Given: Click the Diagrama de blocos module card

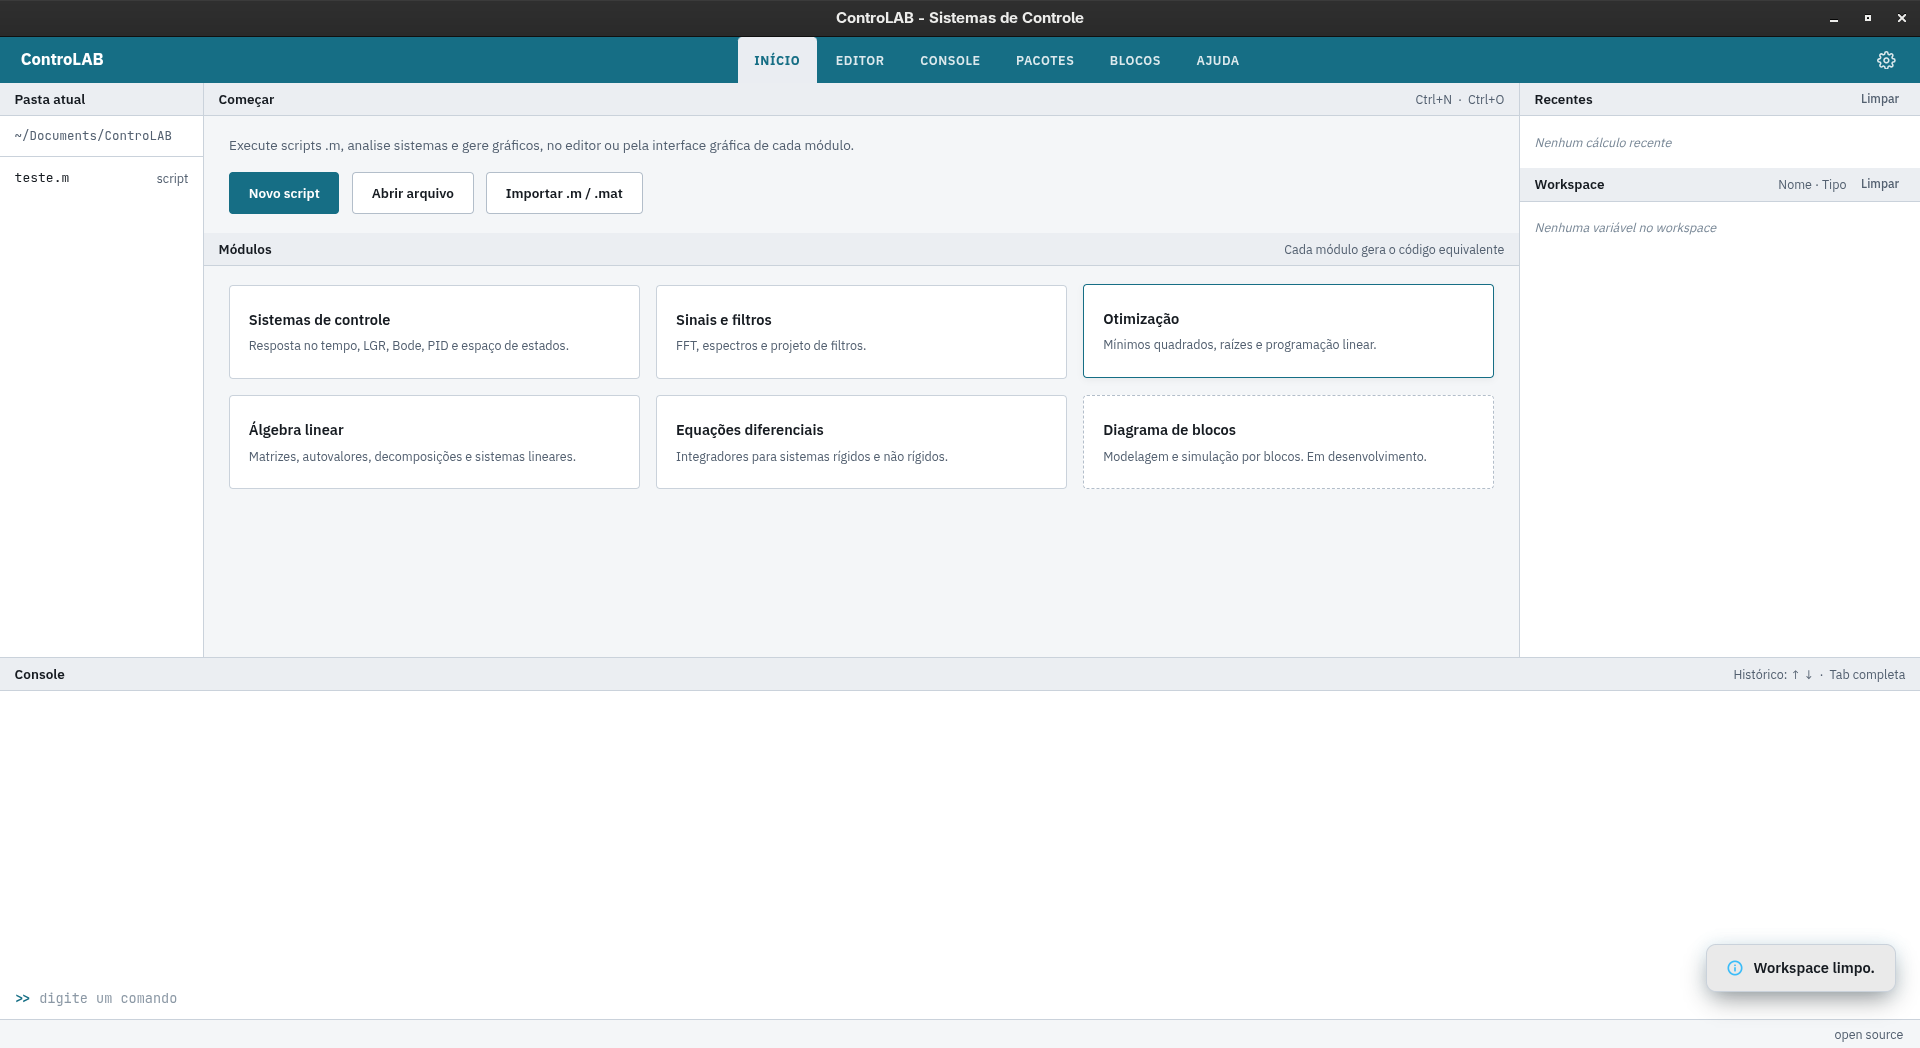Looking at the screenshot, I should coord(1288,442).
